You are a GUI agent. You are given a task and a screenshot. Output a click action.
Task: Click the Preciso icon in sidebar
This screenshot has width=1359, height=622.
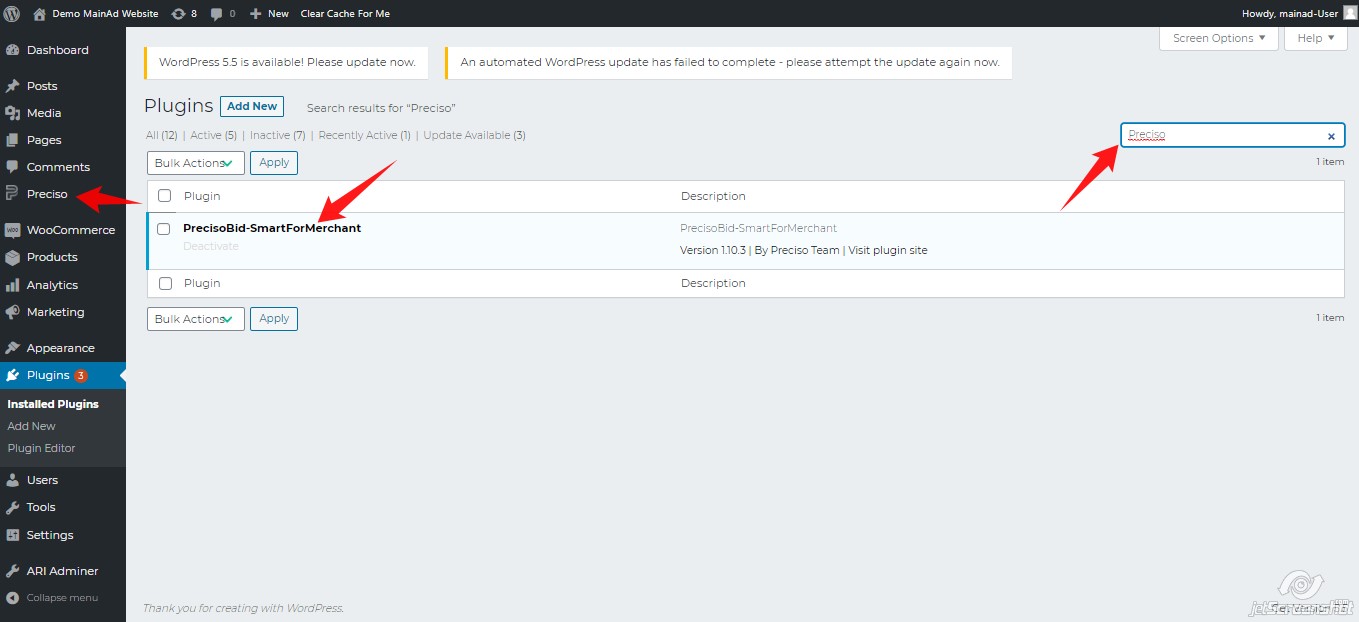pyautogui.click(x=12, y=194)
